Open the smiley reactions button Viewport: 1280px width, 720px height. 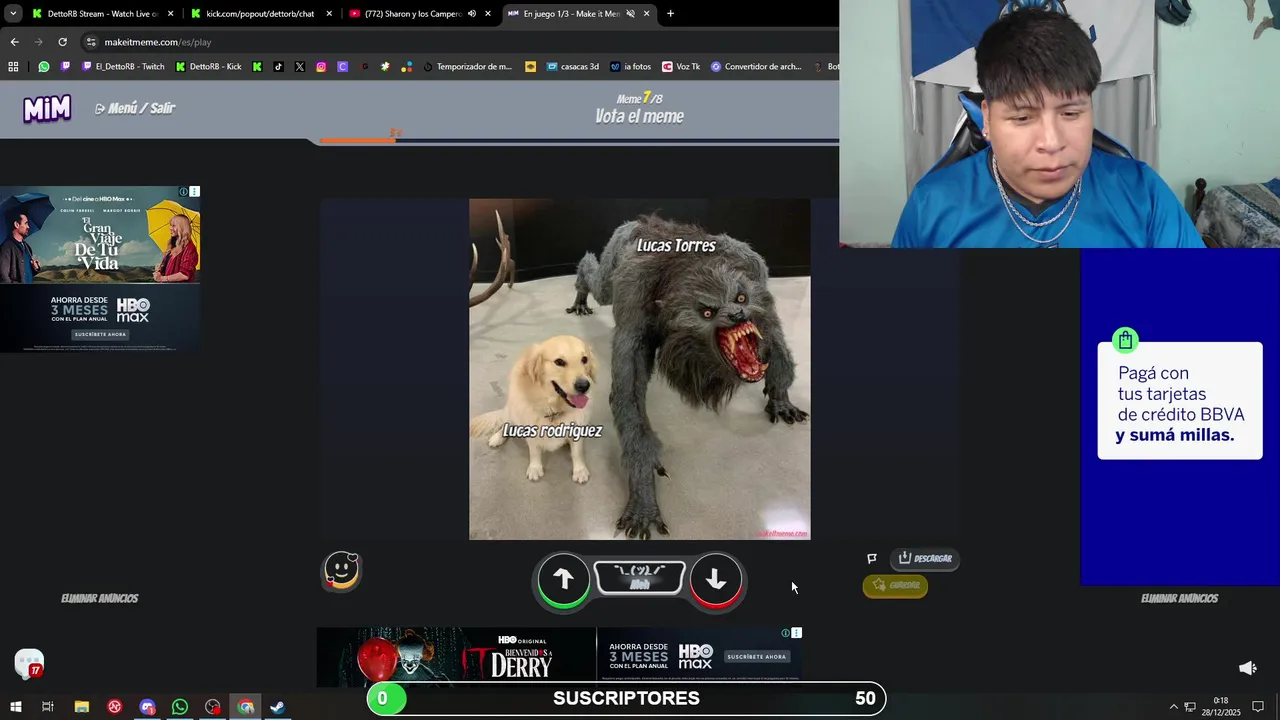(341, 571)
